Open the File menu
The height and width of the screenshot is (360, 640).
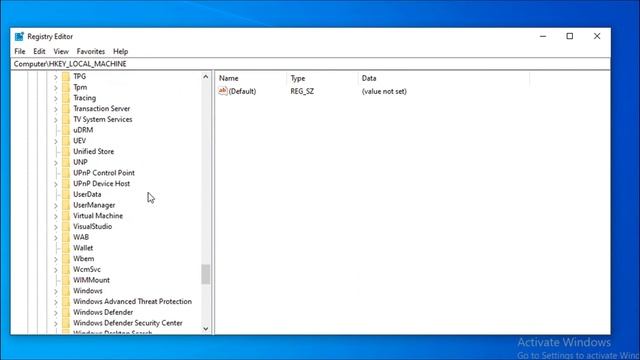pos(20,51)
